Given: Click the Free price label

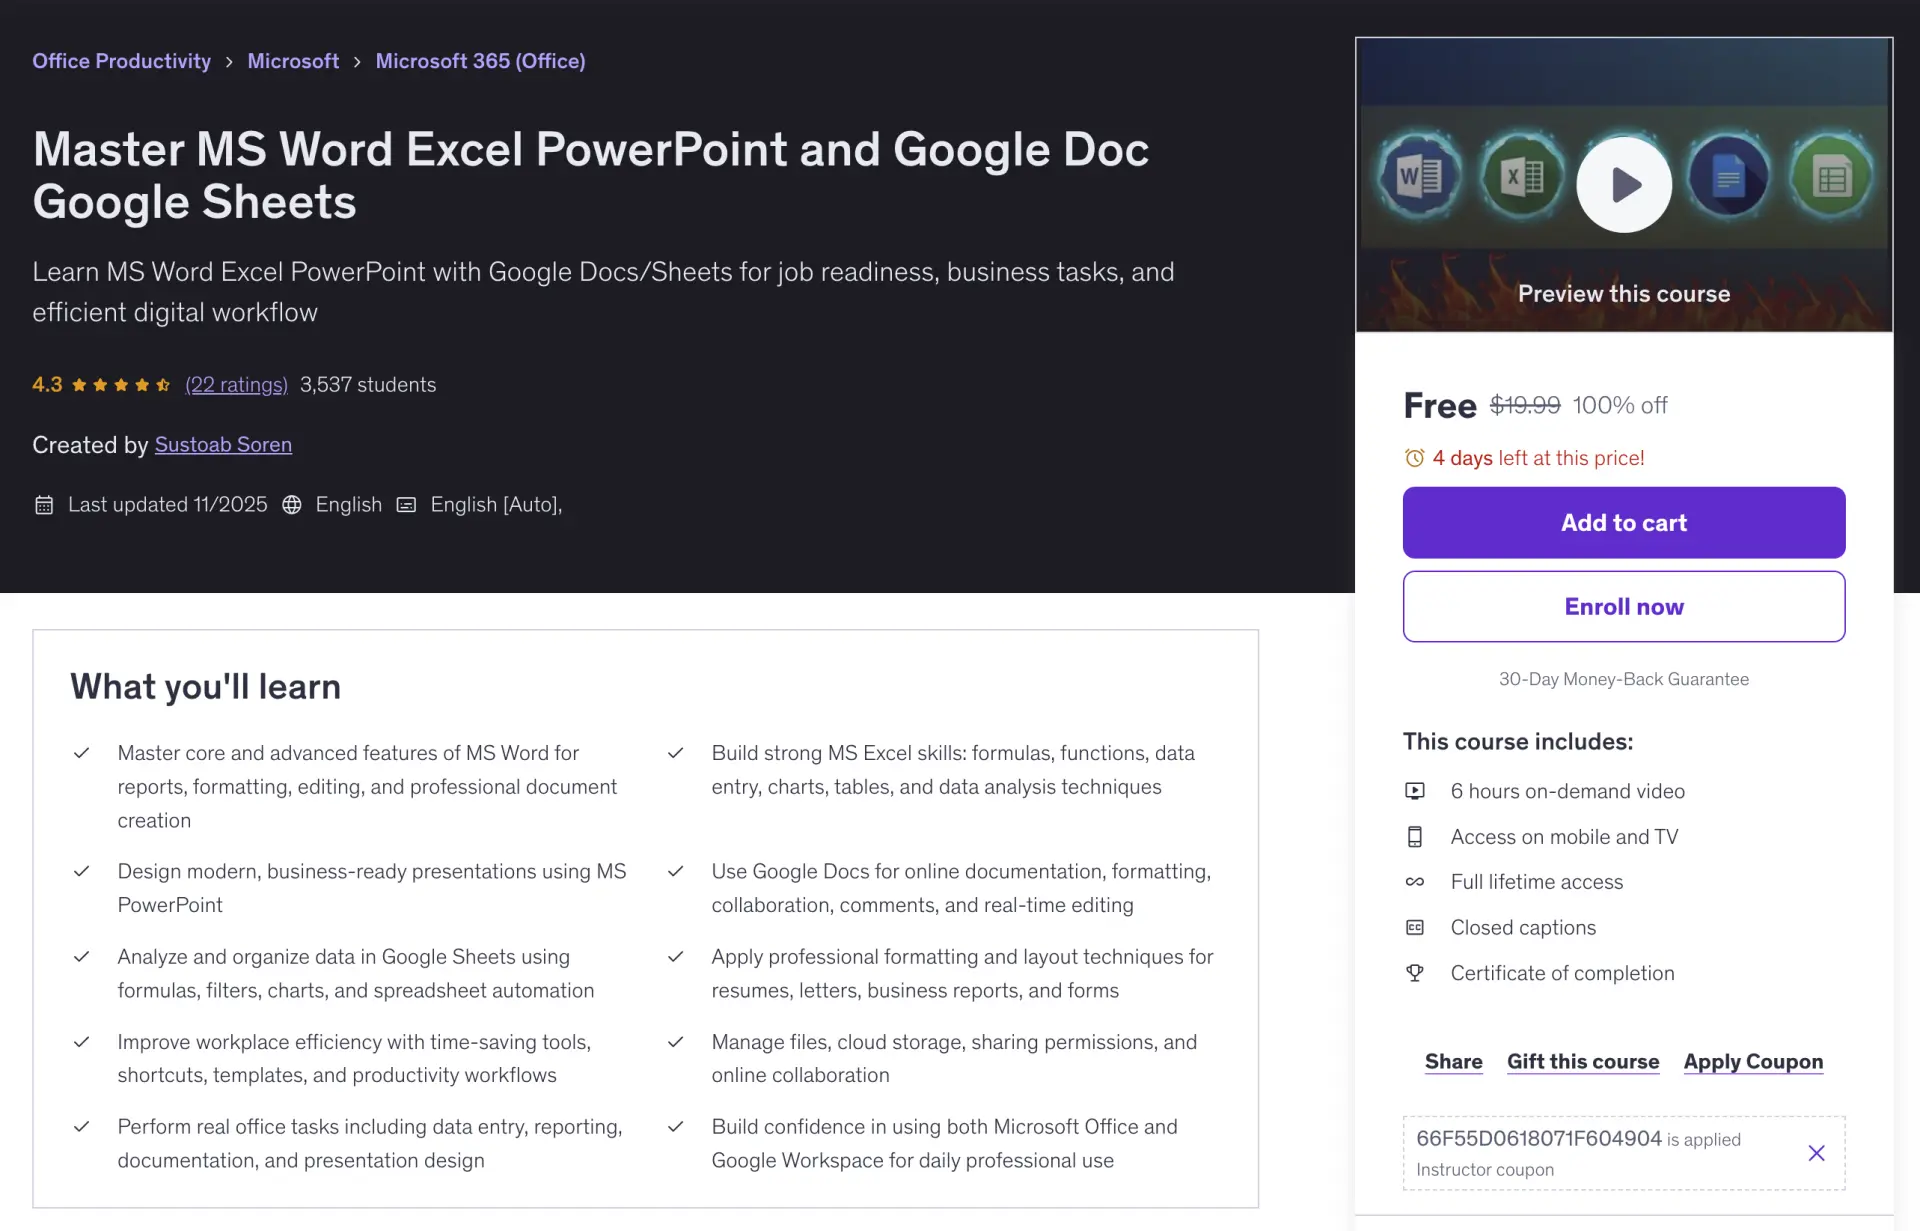Looking at the screenshot, I should [x=1440, y=405].
